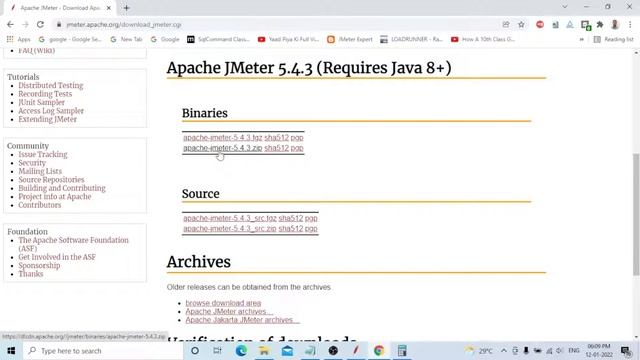Open Cortana circle icon on taskbar
Viewport: 640px width, 360px height.
pos(195,351)
